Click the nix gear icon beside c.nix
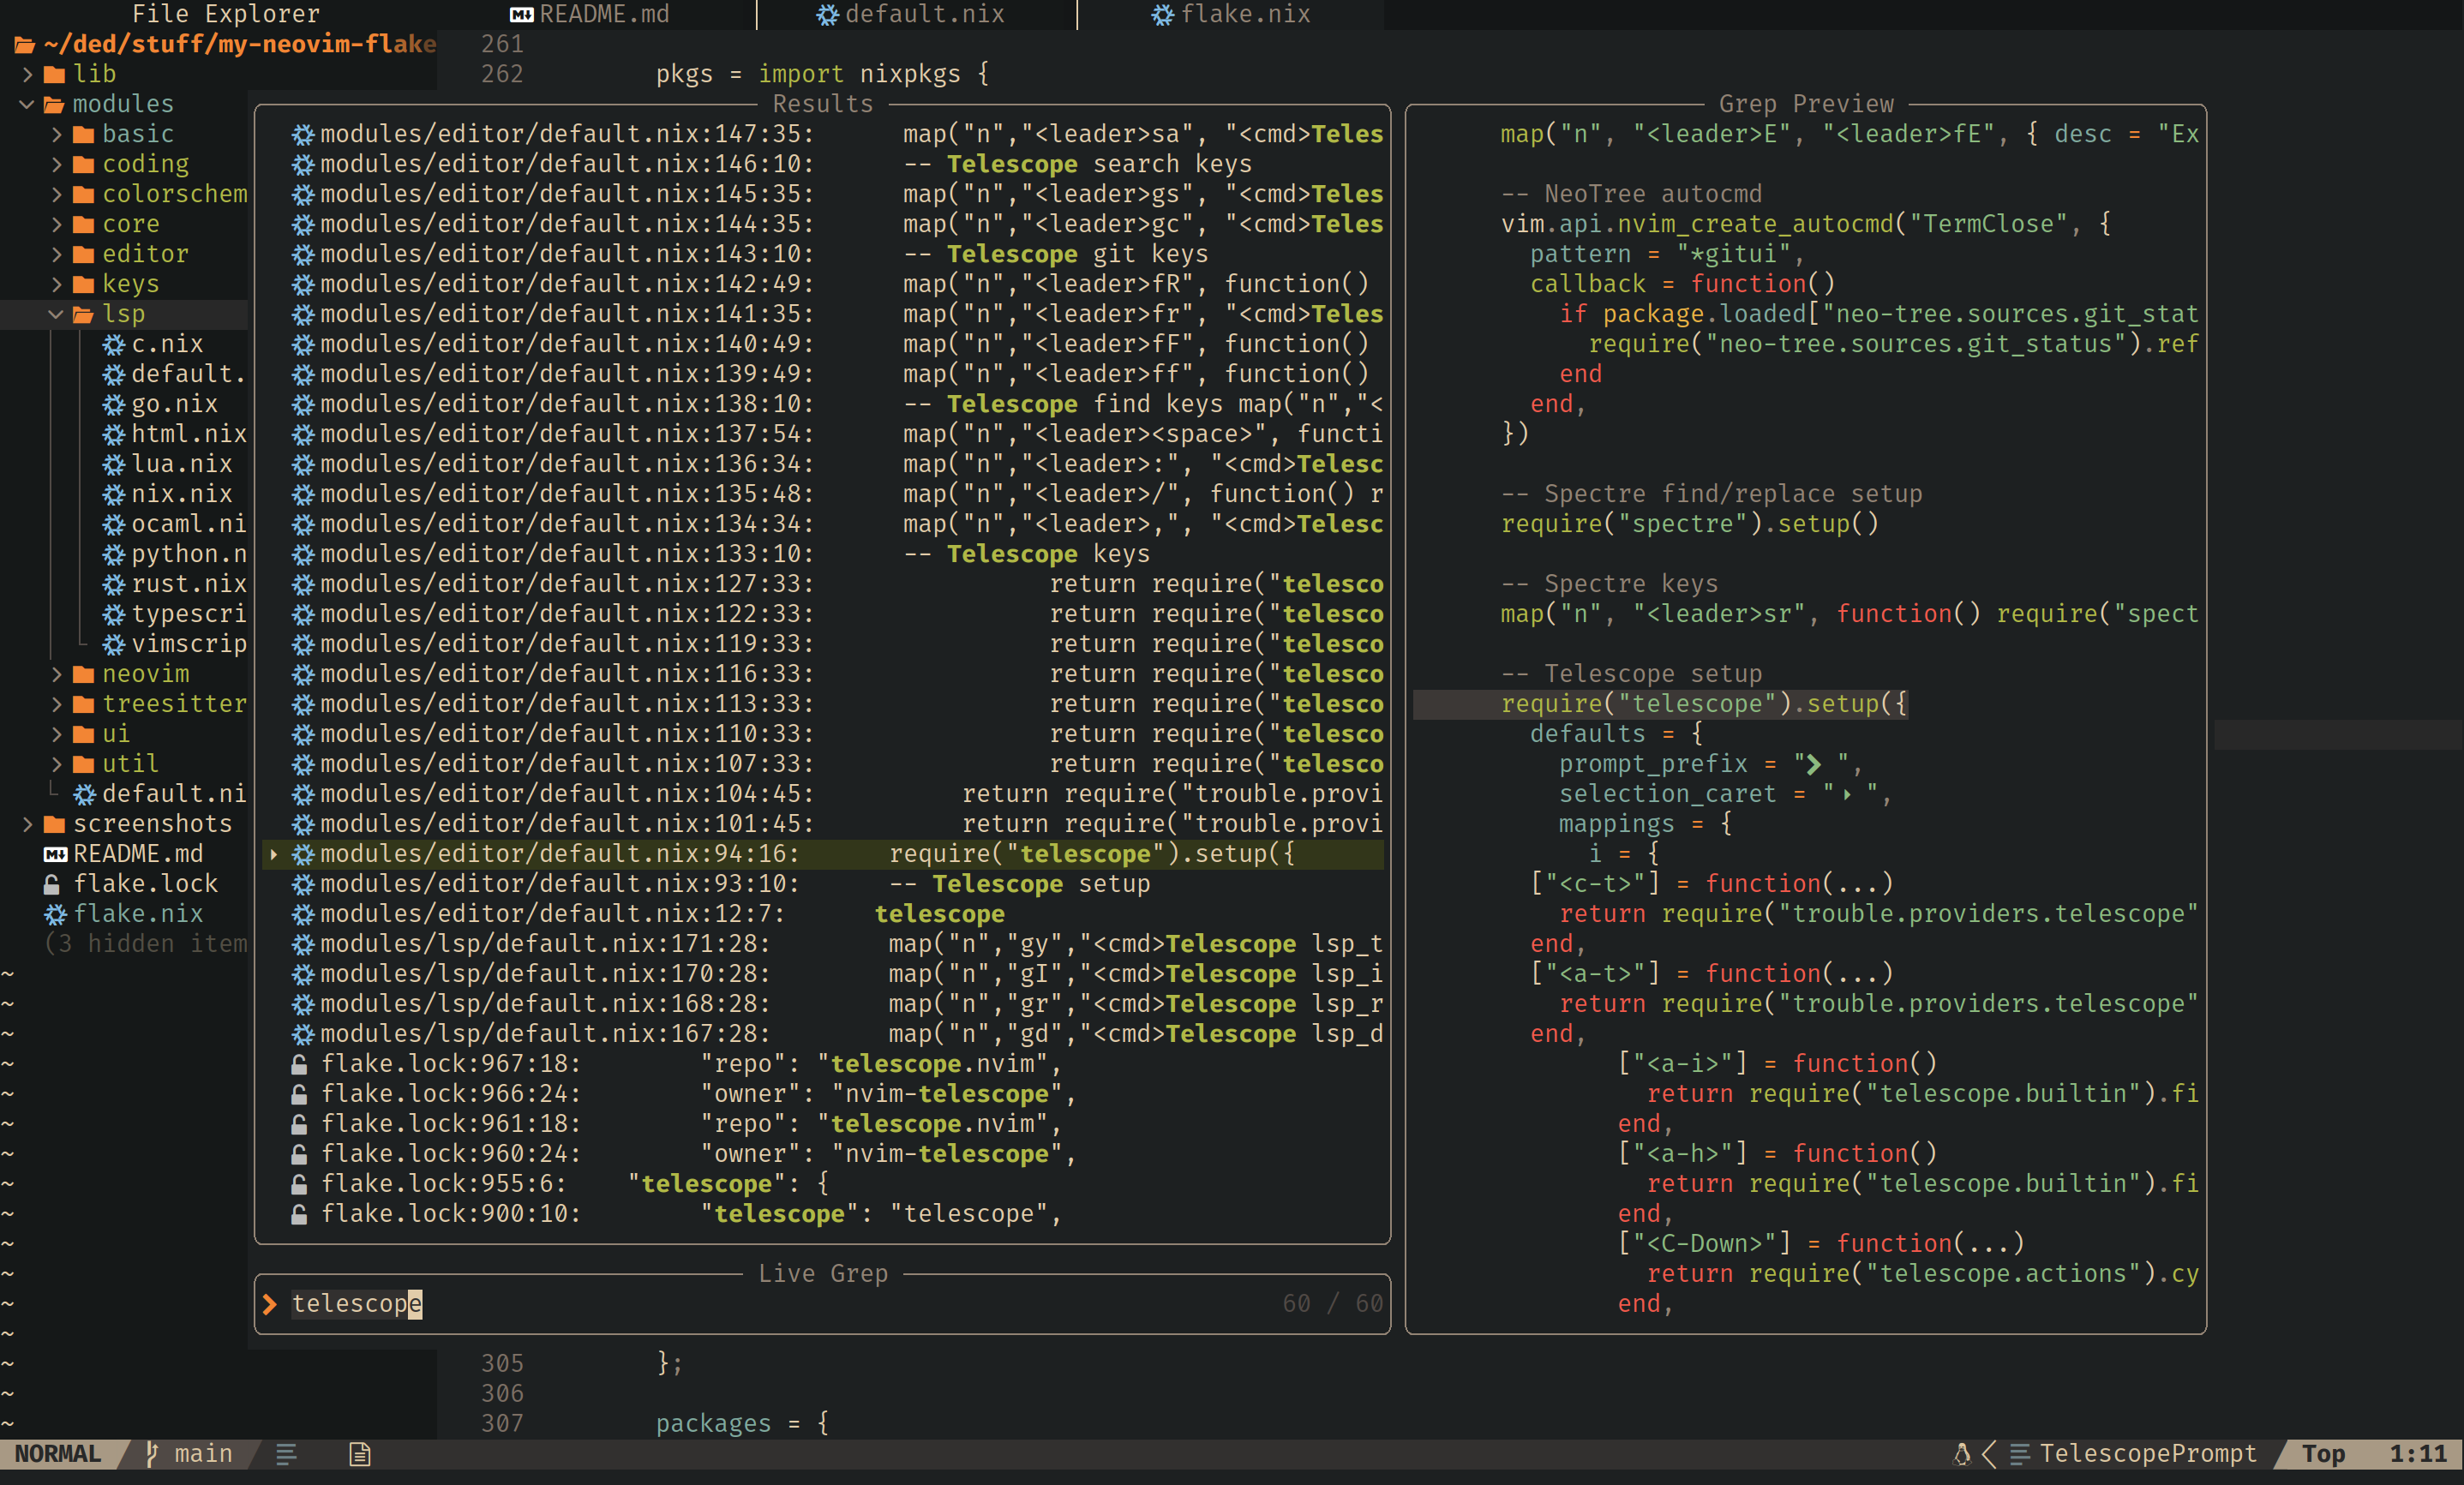 pos(114,344)
